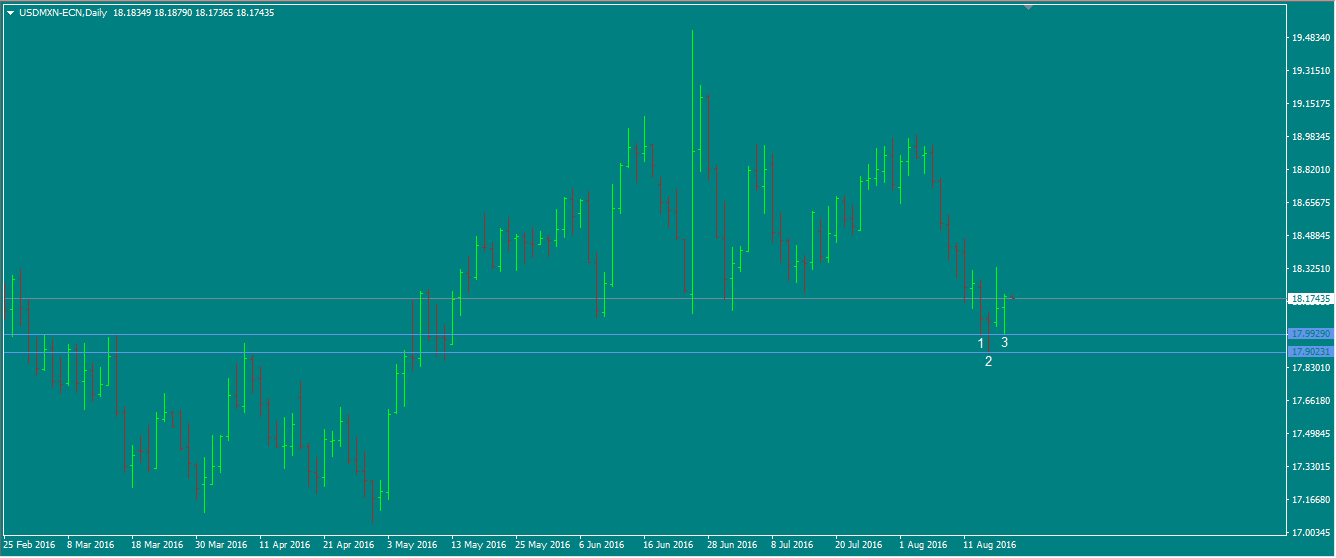
Task: Click the 6 Jun 2016 date label
Action: tap(602, 545)
